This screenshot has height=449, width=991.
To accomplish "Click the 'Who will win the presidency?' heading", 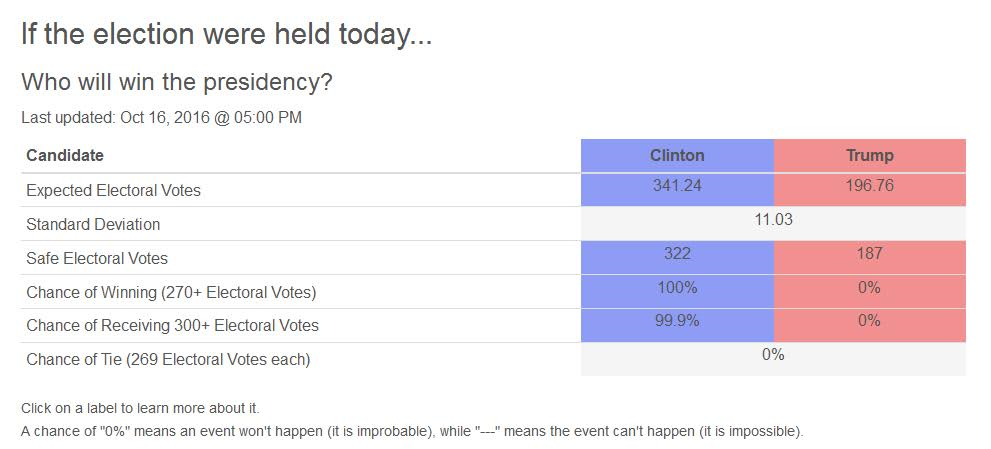I will point(177,82).
